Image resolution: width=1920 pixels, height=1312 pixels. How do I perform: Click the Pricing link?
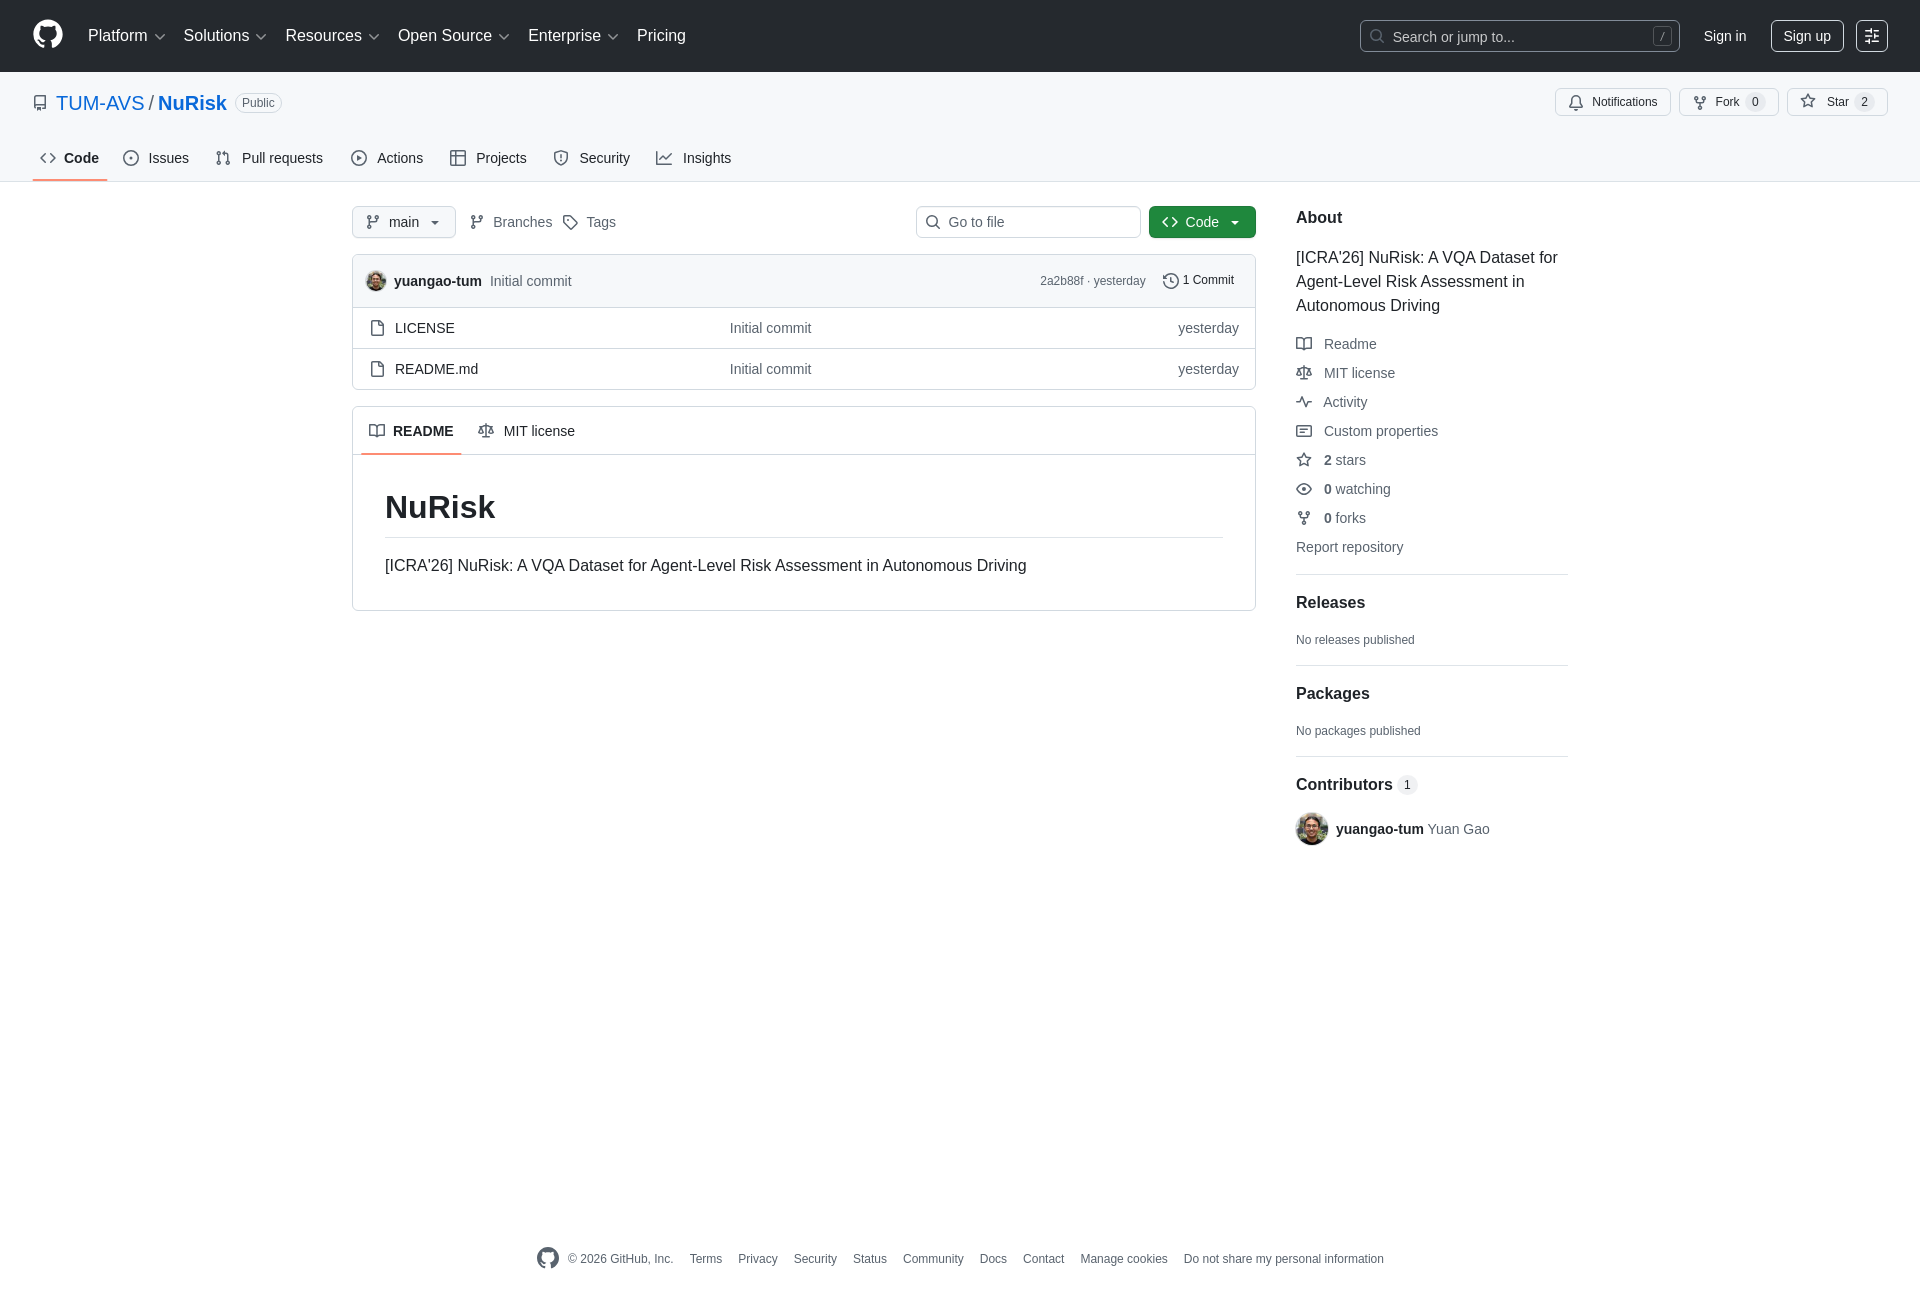tap(661, 36)
